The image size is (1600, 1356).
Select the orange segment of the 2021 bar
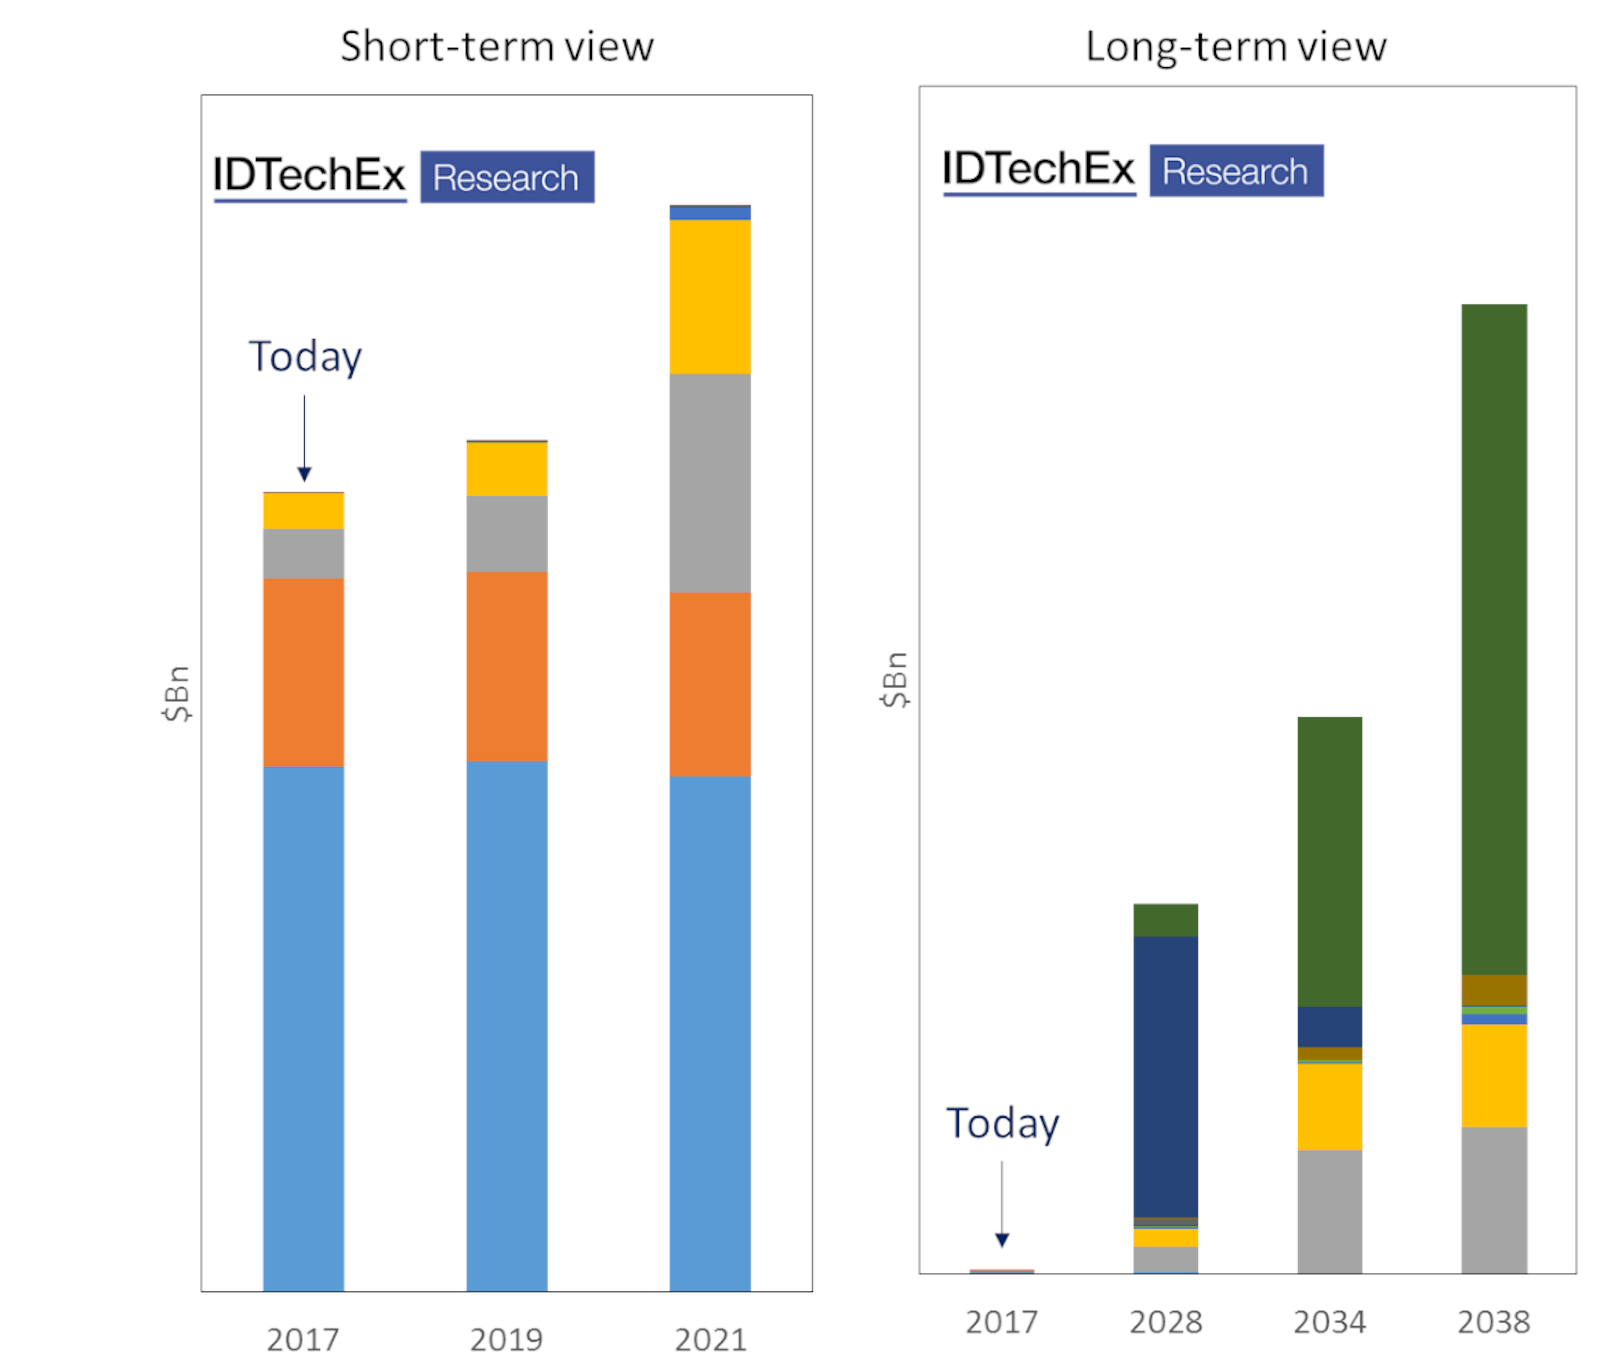710,684
